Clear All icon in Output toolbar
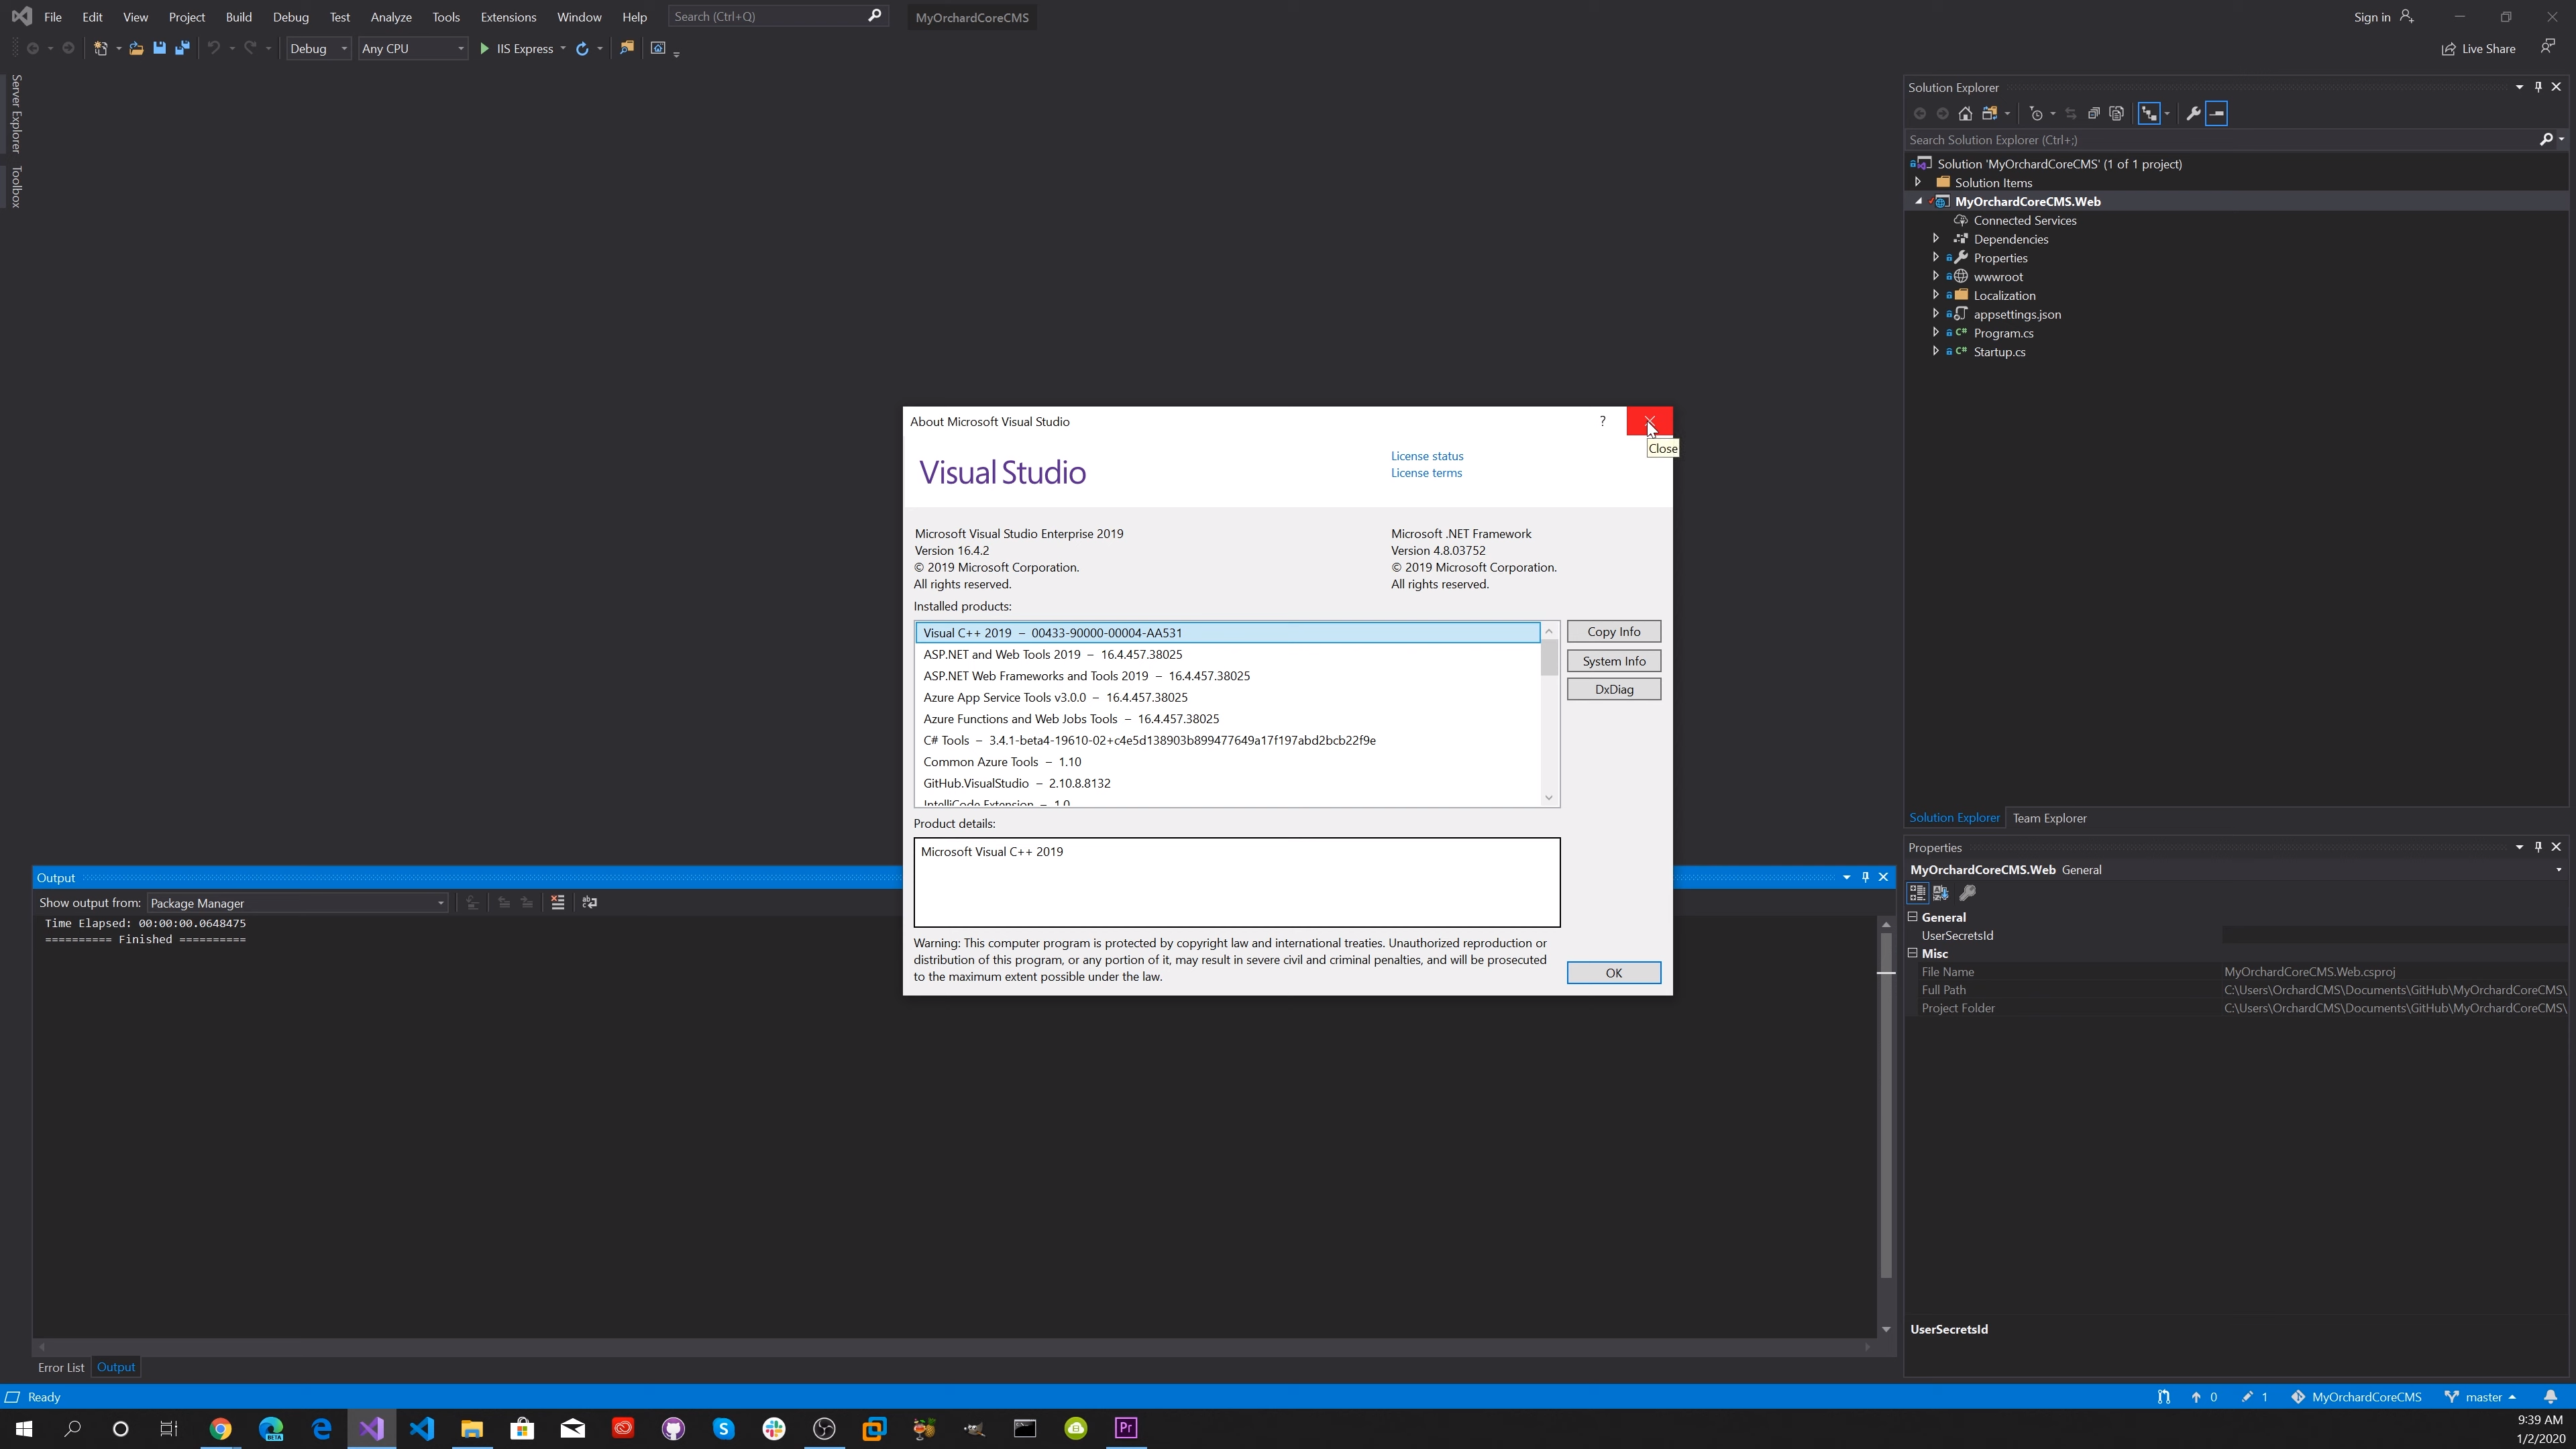The height and width of the screenshot is (1449, 2576). coord(558,903)
